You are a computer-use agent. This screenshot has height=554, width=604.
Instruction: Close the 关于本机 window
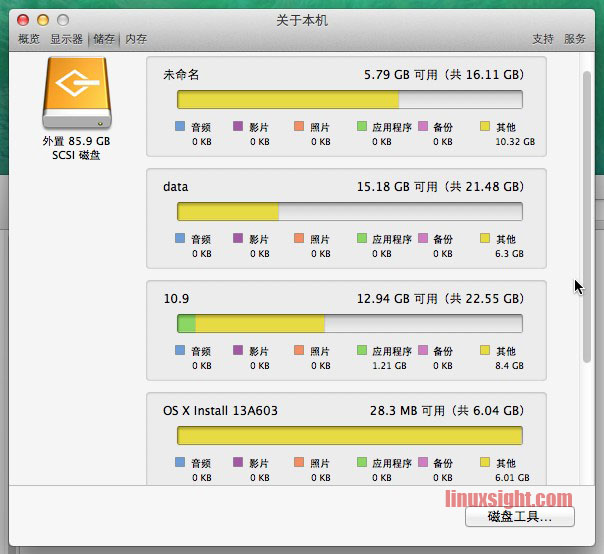[x=23, y=20]
